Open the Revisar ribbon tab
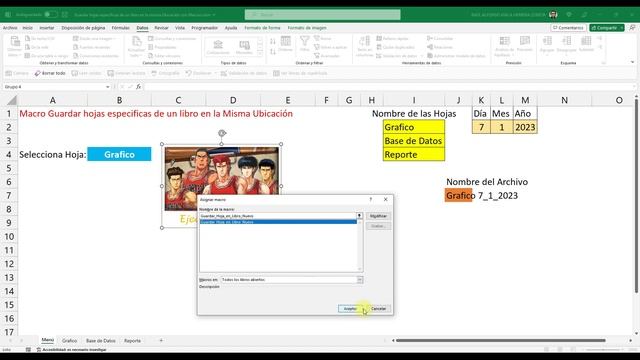This screenshot has height=360, width=640. click(x=161, y=28)
